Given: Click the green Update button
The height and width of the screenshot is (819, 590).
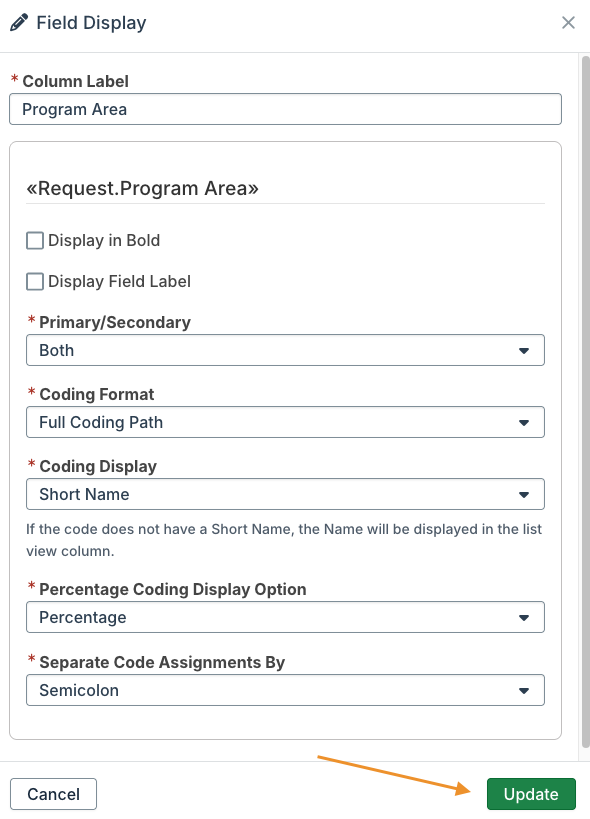Looking at the screenshot, I should (x=531, y=794).
